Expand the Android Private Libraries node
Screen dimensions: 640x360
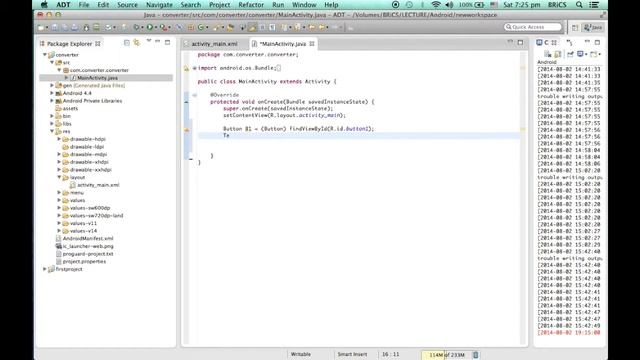click(x=52, y=100)
